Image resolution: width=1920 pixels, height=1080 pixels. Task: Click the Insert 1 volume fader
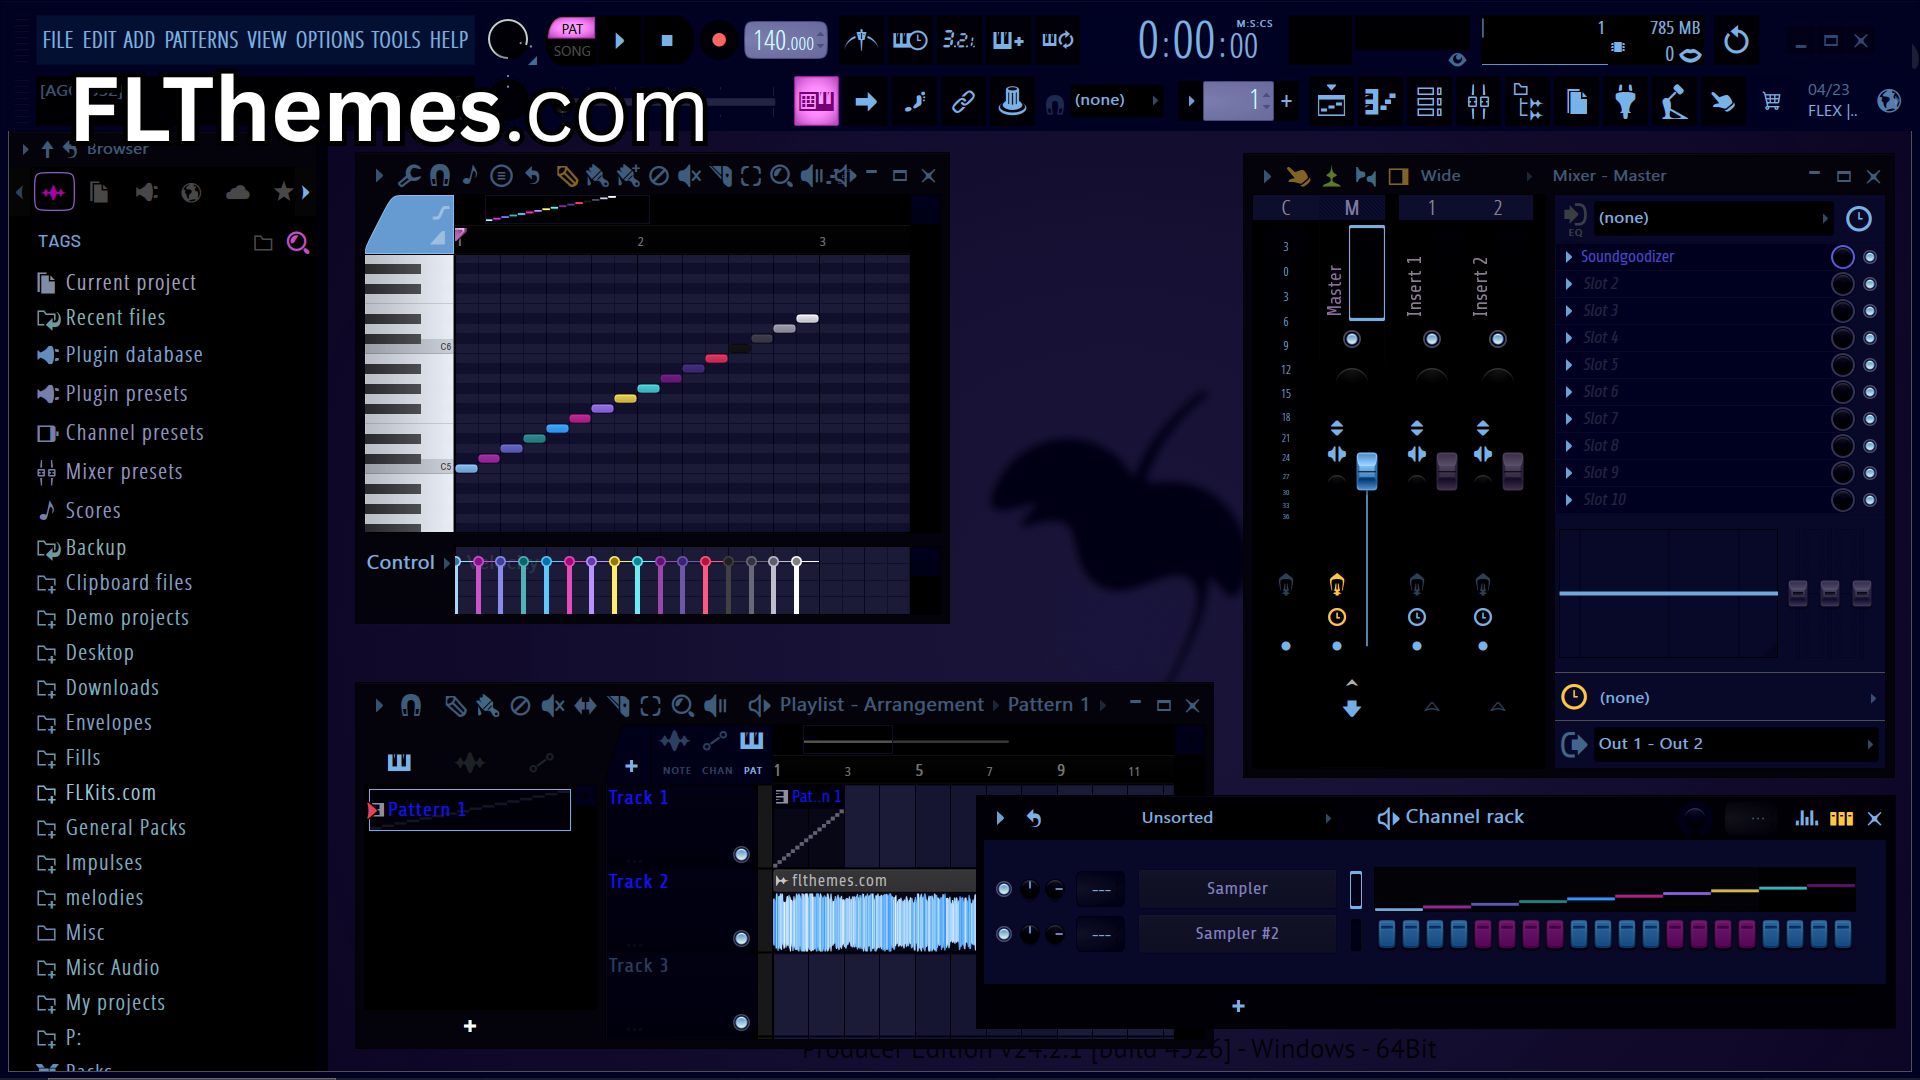(x=1446, y=471)
